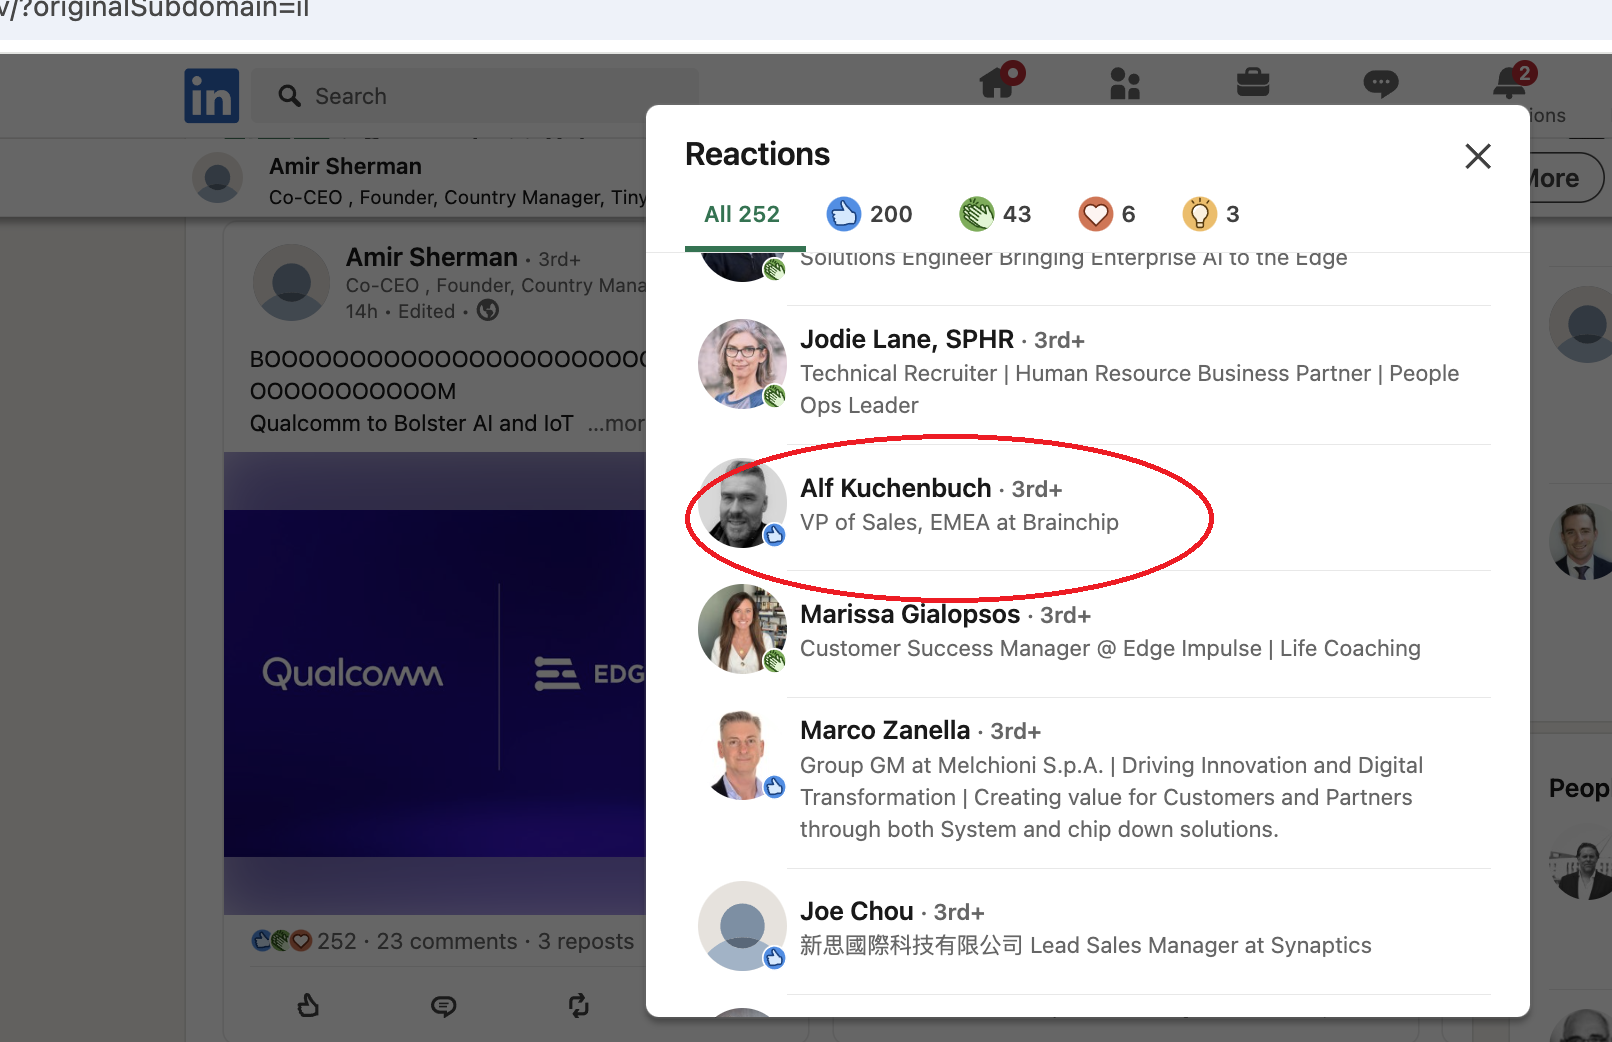Filter by Like reactions (200)
The height and width of the screenshot is (1042, 1612).
[869, 214]
